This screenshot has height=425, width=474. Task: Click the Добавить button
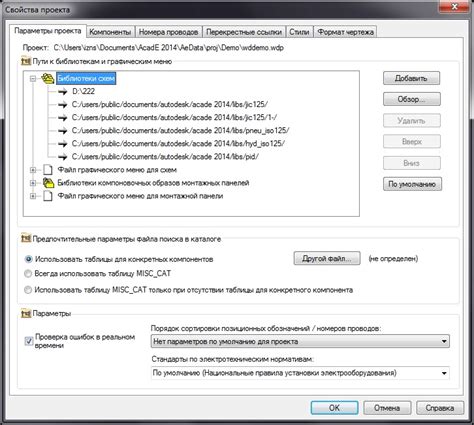tap(411, 78)
